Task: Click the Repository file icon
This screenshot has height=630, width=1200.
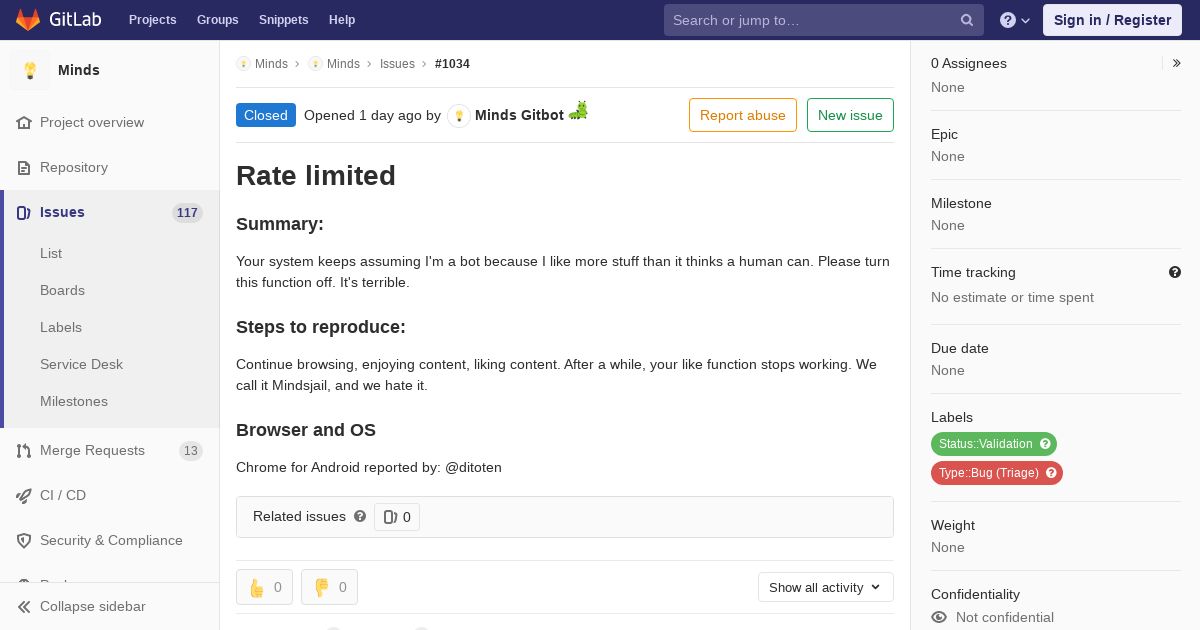Action: pyautogui.click(x=24, y=167)
